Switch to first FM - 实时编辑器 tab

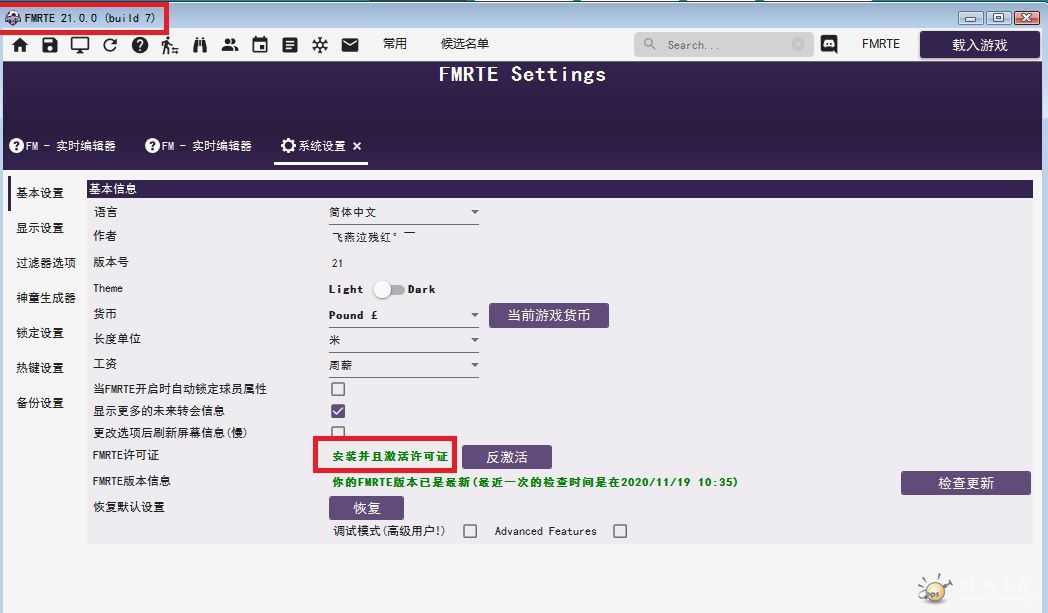tap(63, 146)
